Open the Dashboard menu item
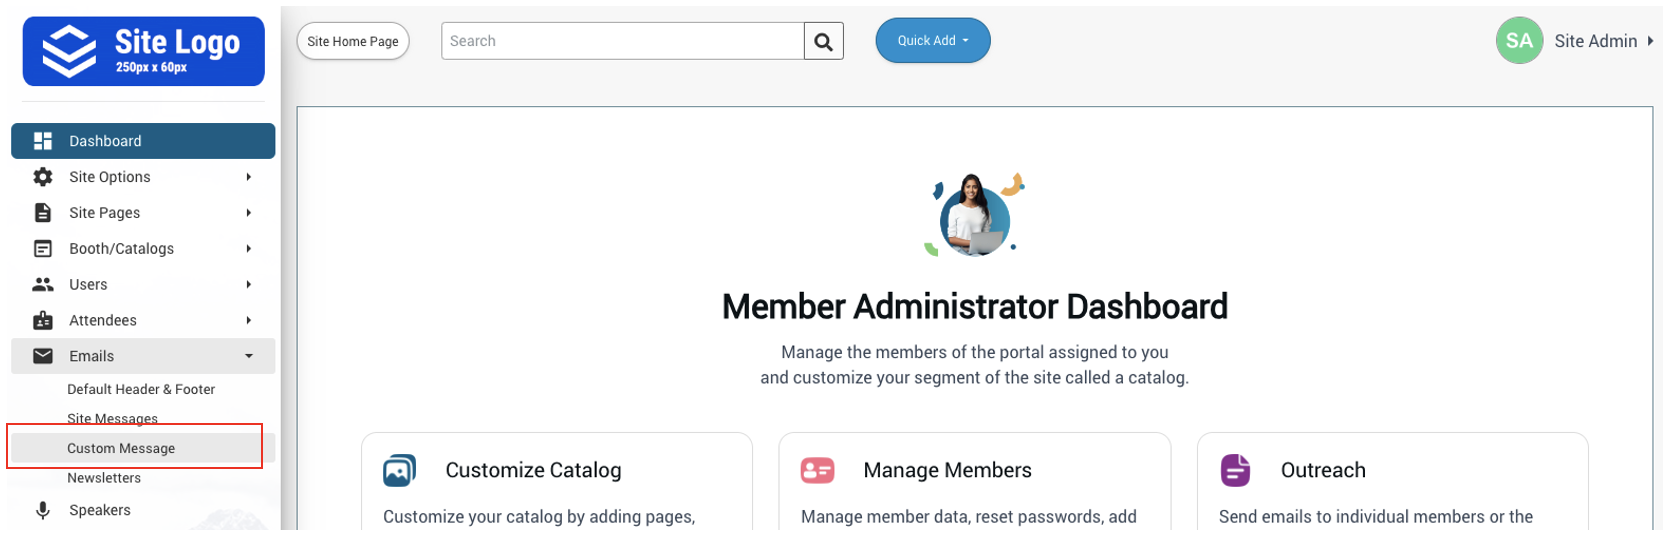 (143, 141)
